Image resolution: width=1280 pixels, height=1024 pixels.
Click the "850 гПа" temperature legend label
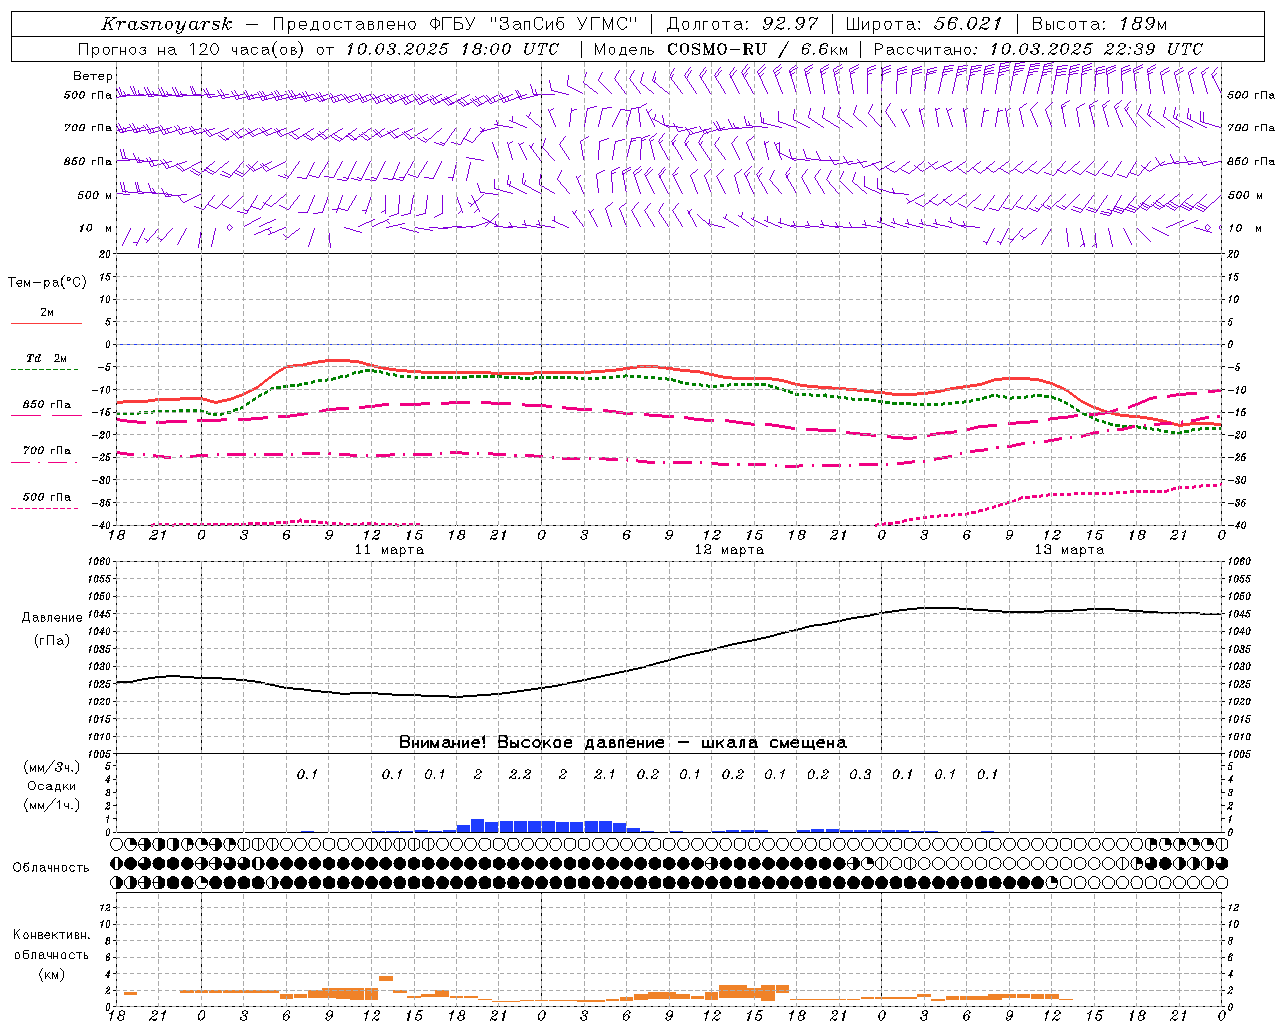47,405
